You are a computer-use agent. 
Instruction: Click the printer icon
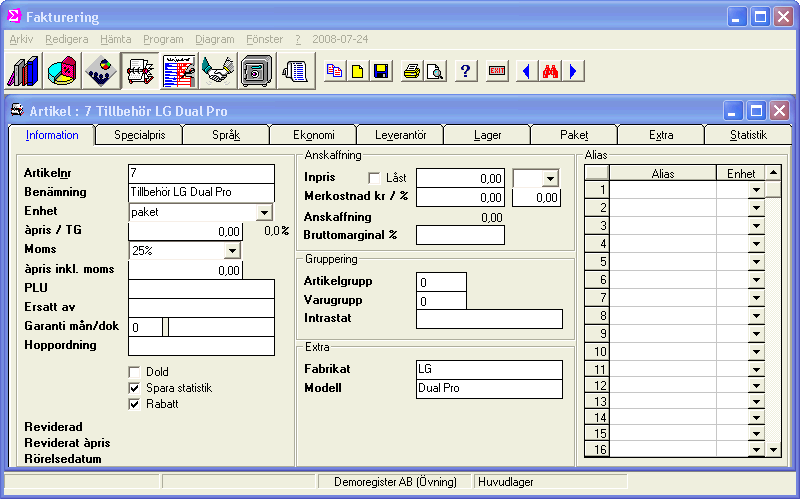pos(410,72)
